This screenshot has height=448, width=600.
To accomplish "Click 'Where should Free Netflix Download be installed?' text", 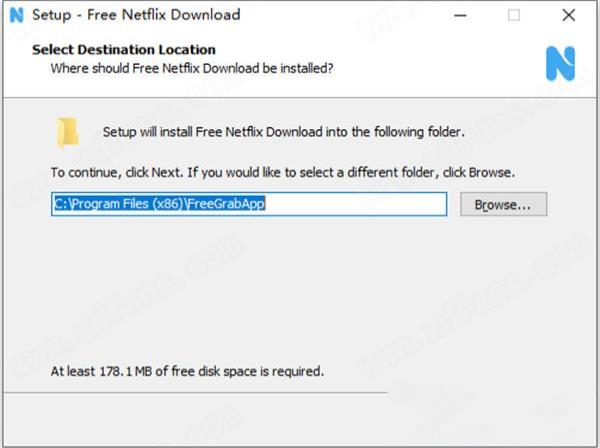I will click(x=192, y=68).
